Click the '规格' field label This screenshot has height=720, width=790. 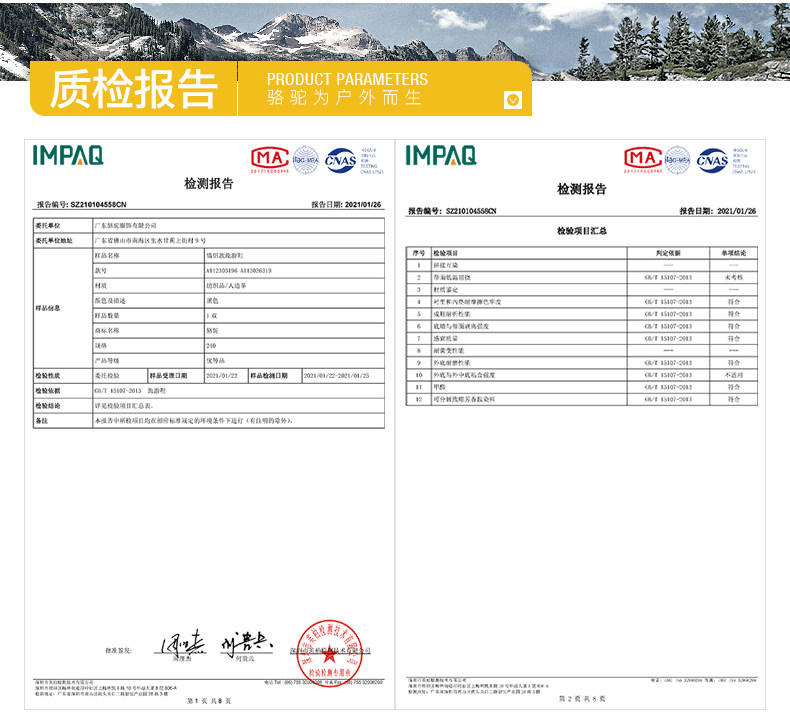pos(101,346)
